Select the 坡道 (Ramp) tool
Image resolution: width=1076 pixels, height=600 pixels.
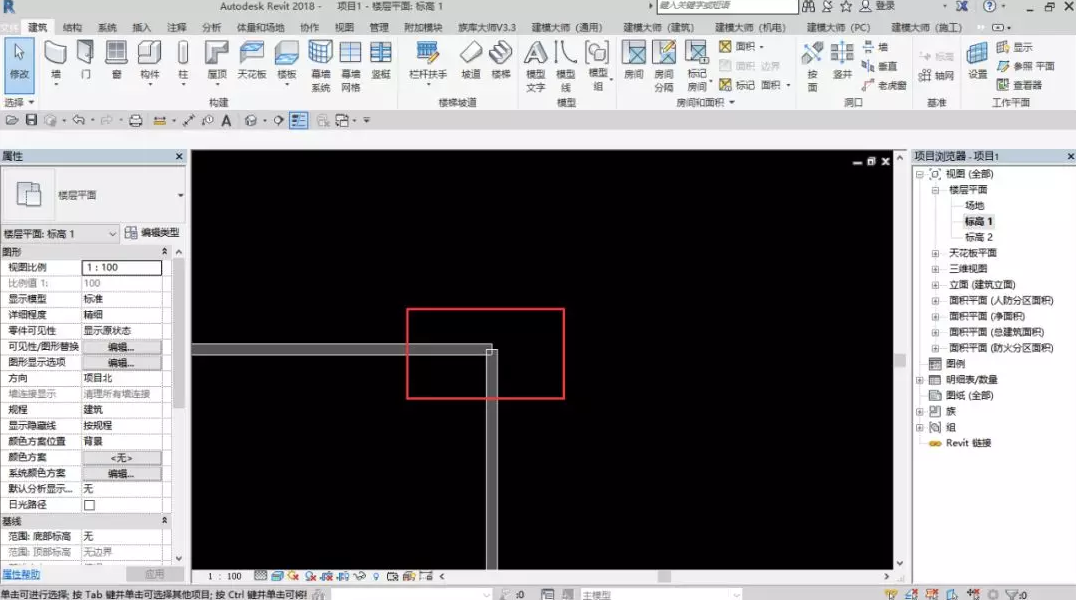point(471,60)
